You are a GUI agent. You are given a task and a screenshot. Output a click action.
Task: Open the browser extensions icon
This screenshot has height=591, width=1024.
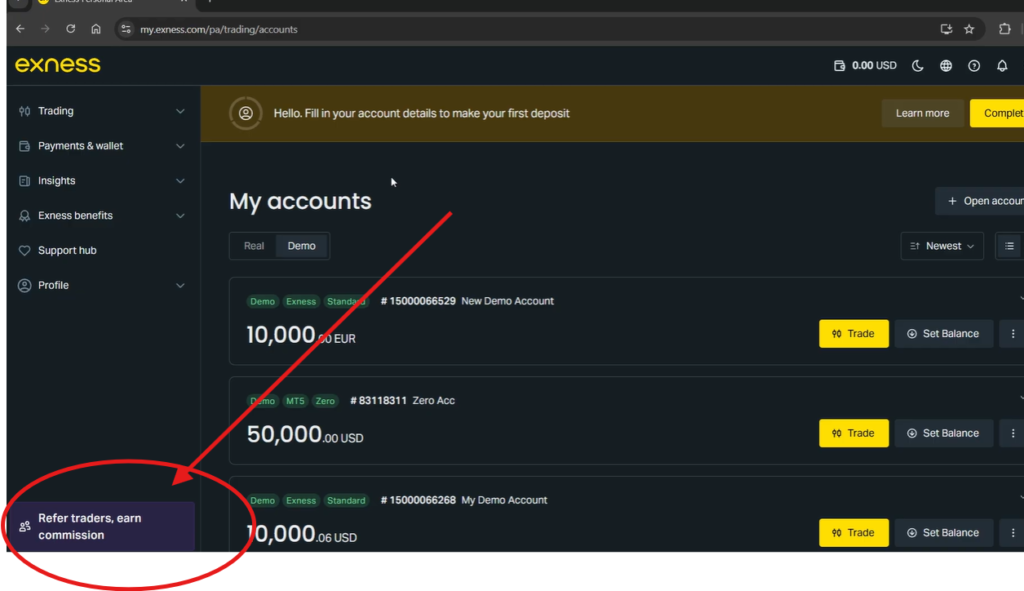(x=1004, y=29)
